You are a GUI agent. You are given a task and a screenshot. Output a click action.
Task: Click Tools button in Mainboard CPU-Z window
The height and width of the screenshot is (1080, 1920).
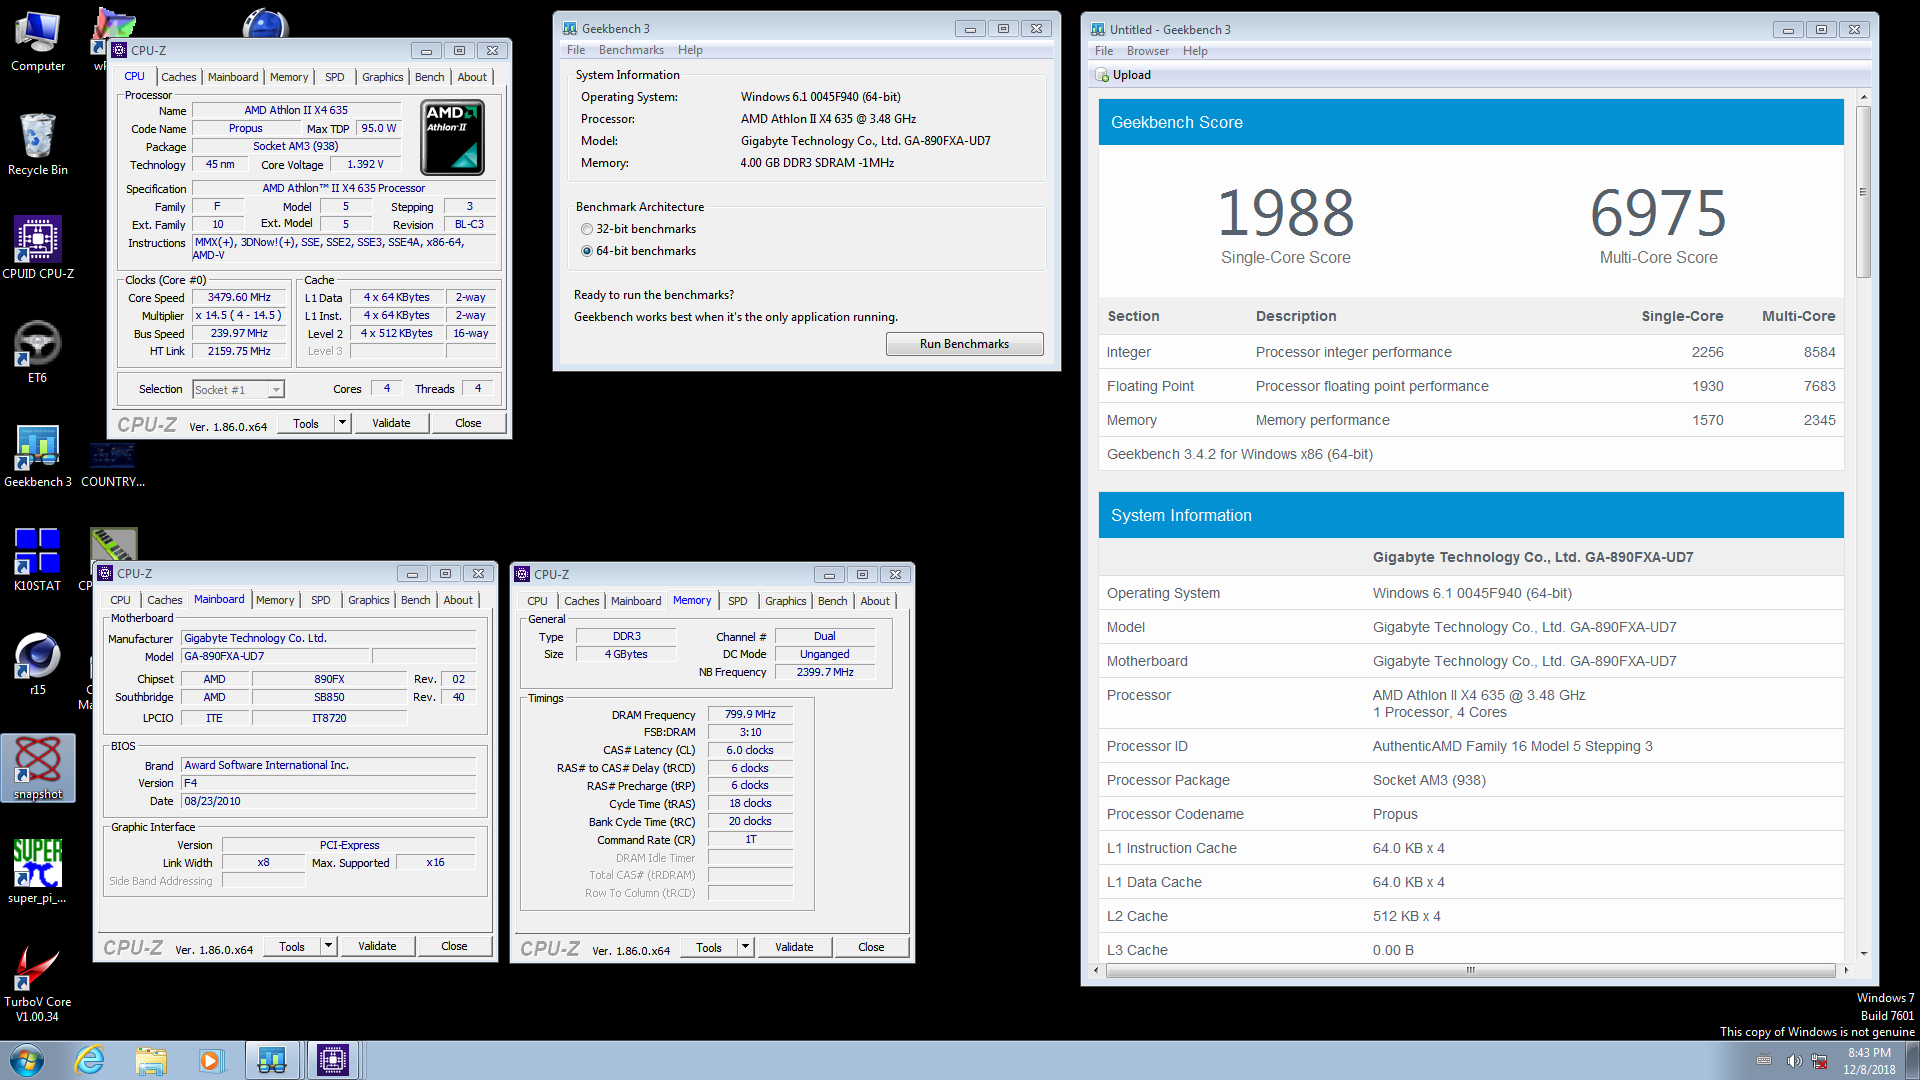point(292,946)
